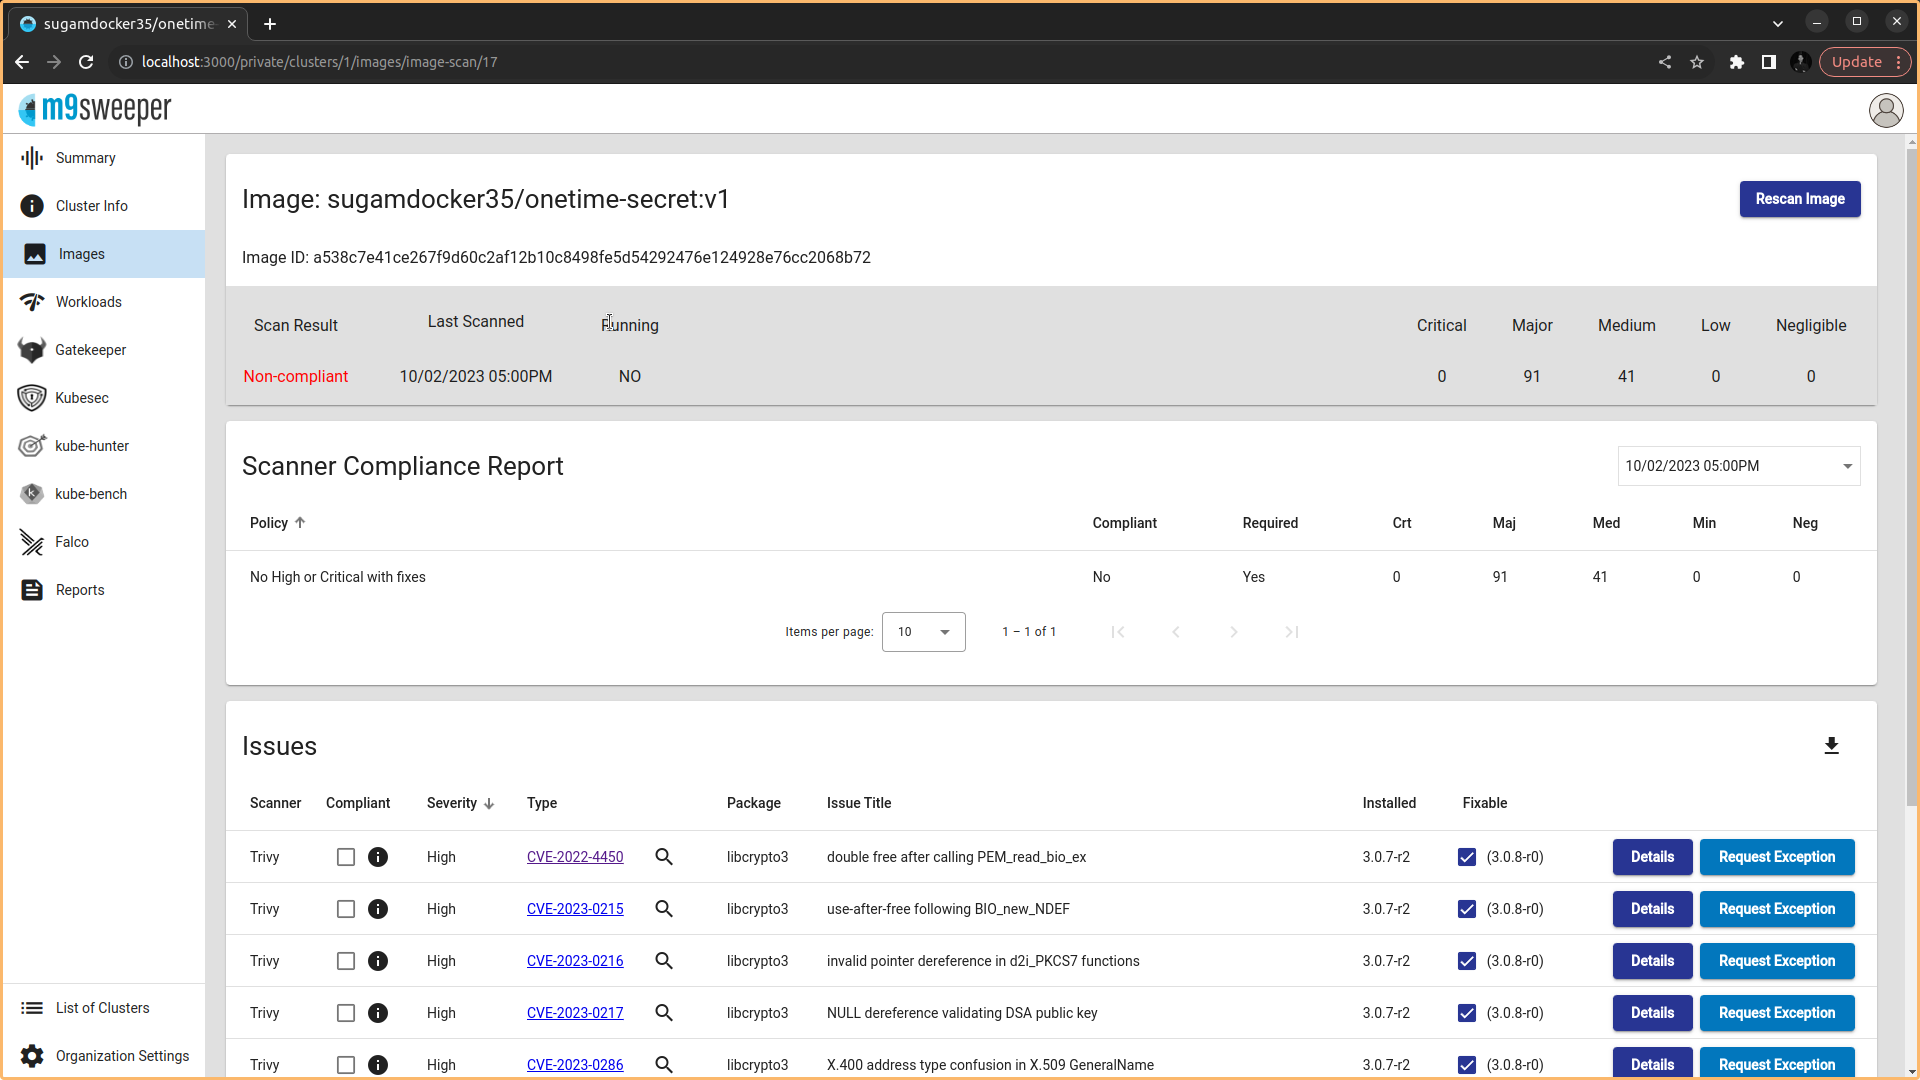The width and height of the screenshot is (1920, 1080).
Task: Open Gatekeeper from the sidebar
Action: 90,350
